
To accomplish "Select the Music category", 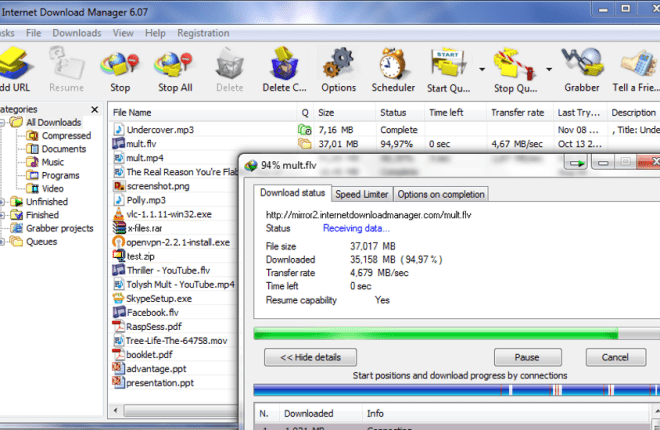I will click(45, 162).
